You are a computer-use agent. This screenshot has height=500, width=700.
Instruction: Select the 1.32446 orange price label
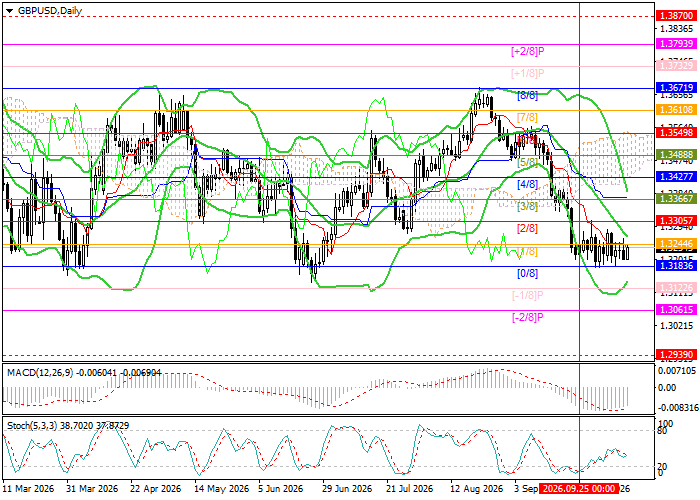[676, 243]
